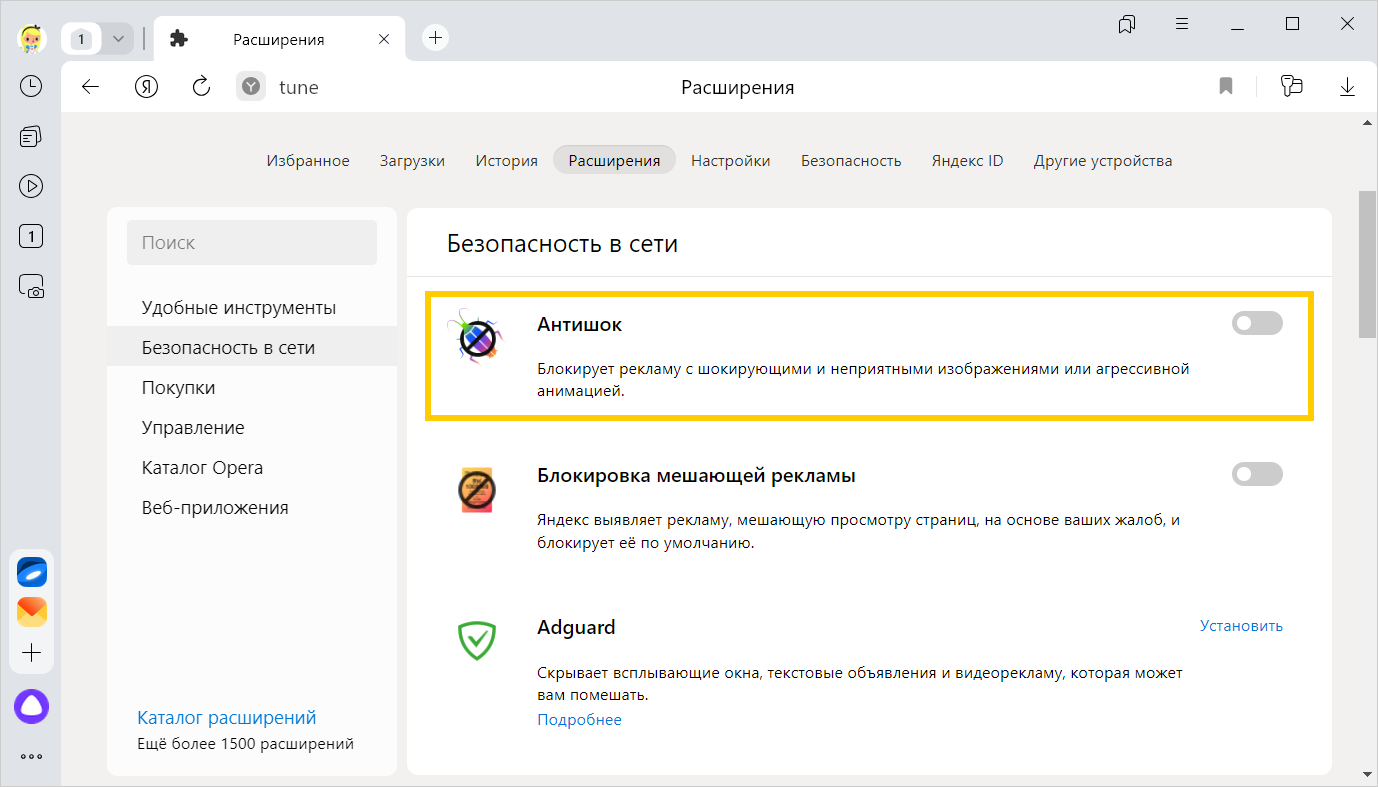The height and width of the screenshot is (787, 1378).
Task: Open the Другие устройства tab
Action: pos(1103,160)
